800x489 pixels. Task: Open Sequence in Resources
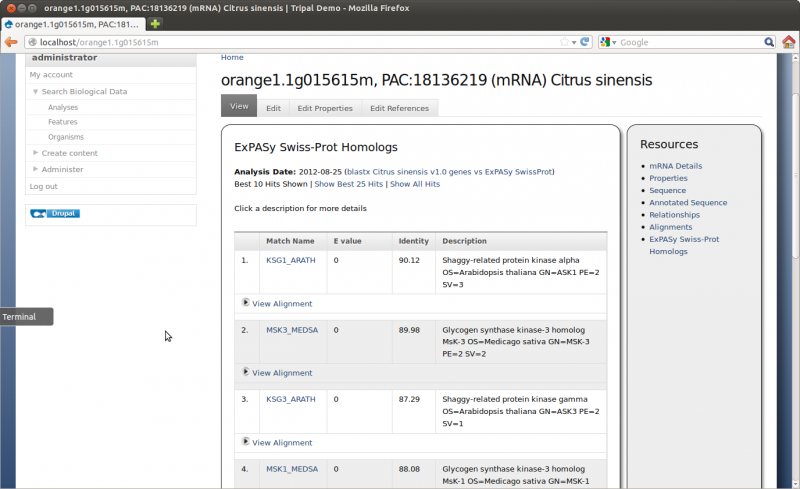click(x=667, y=190)
